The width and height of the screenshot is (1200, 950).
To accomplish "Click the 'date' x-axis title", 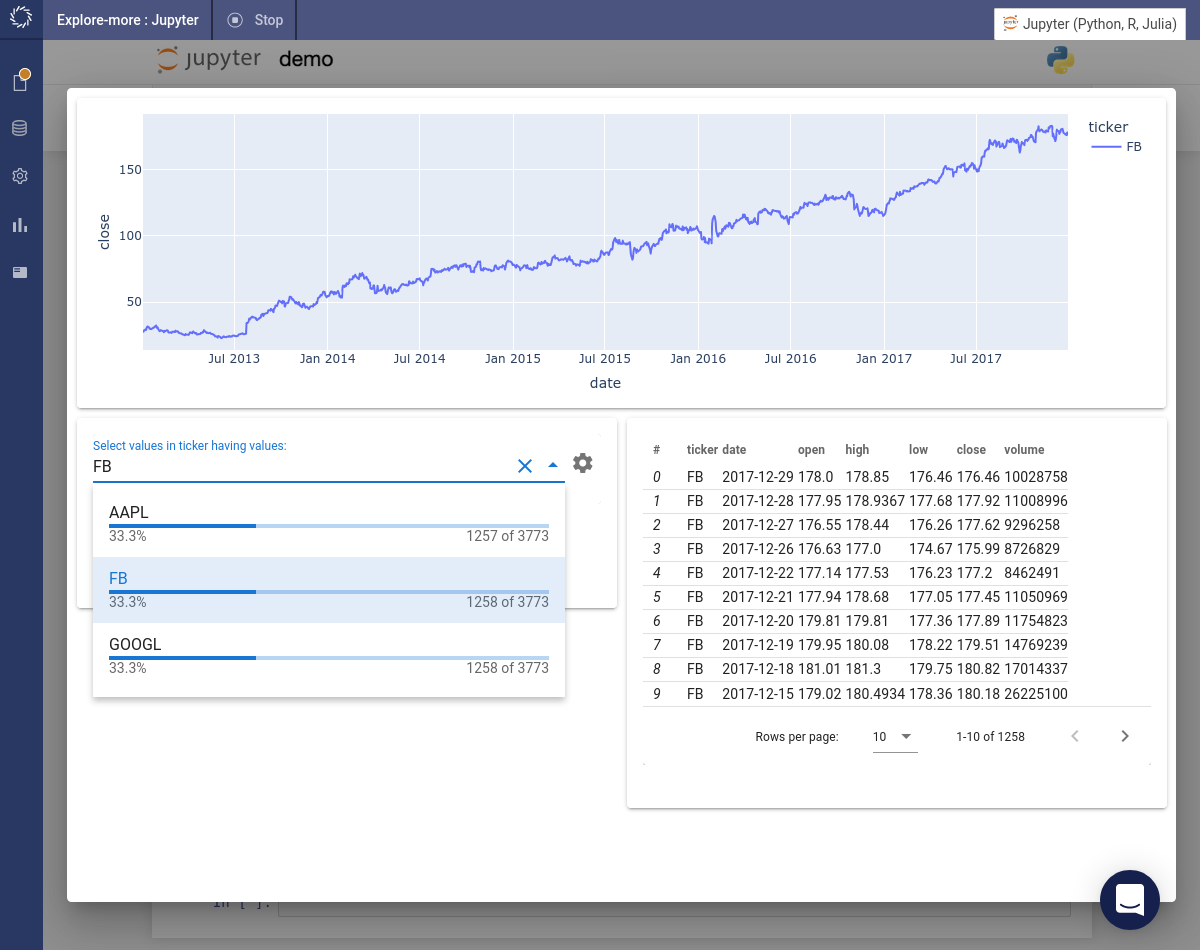I will 605,383.
